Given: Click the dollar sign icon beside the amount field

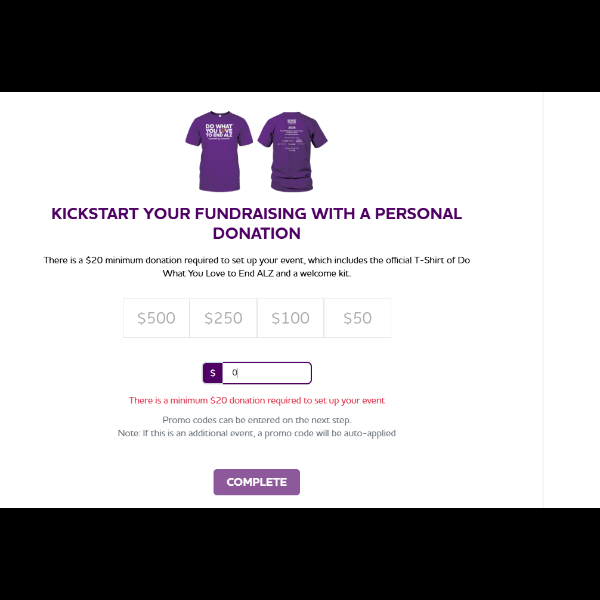Looking at the screenshot, I should pyautogui.click(x=212, y=373).
